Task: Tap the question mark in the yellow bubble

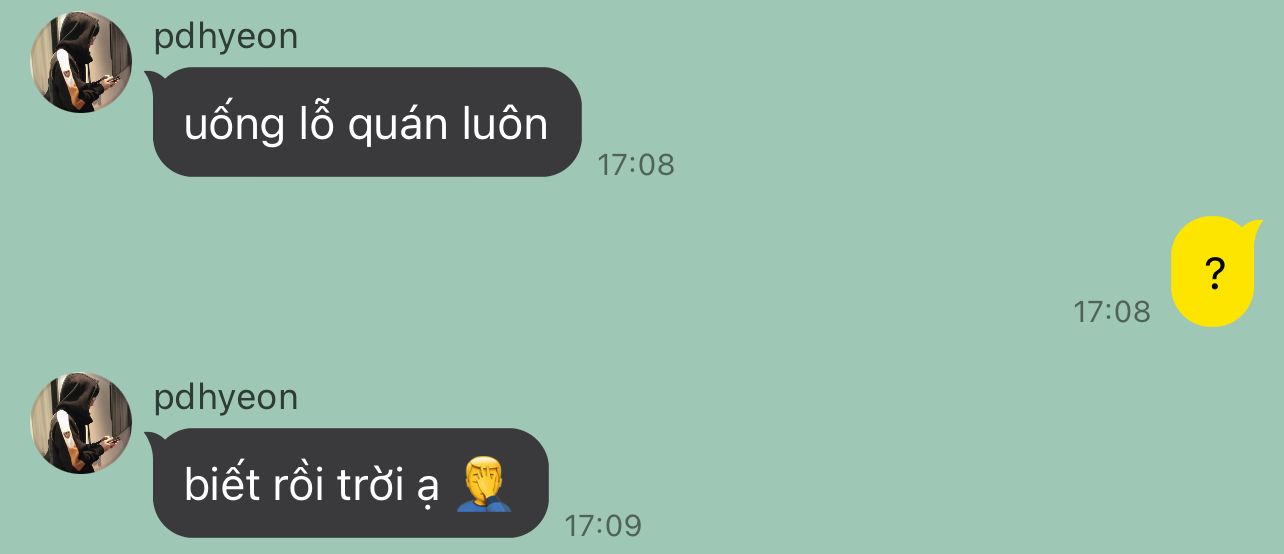Action: [1215, 273]
